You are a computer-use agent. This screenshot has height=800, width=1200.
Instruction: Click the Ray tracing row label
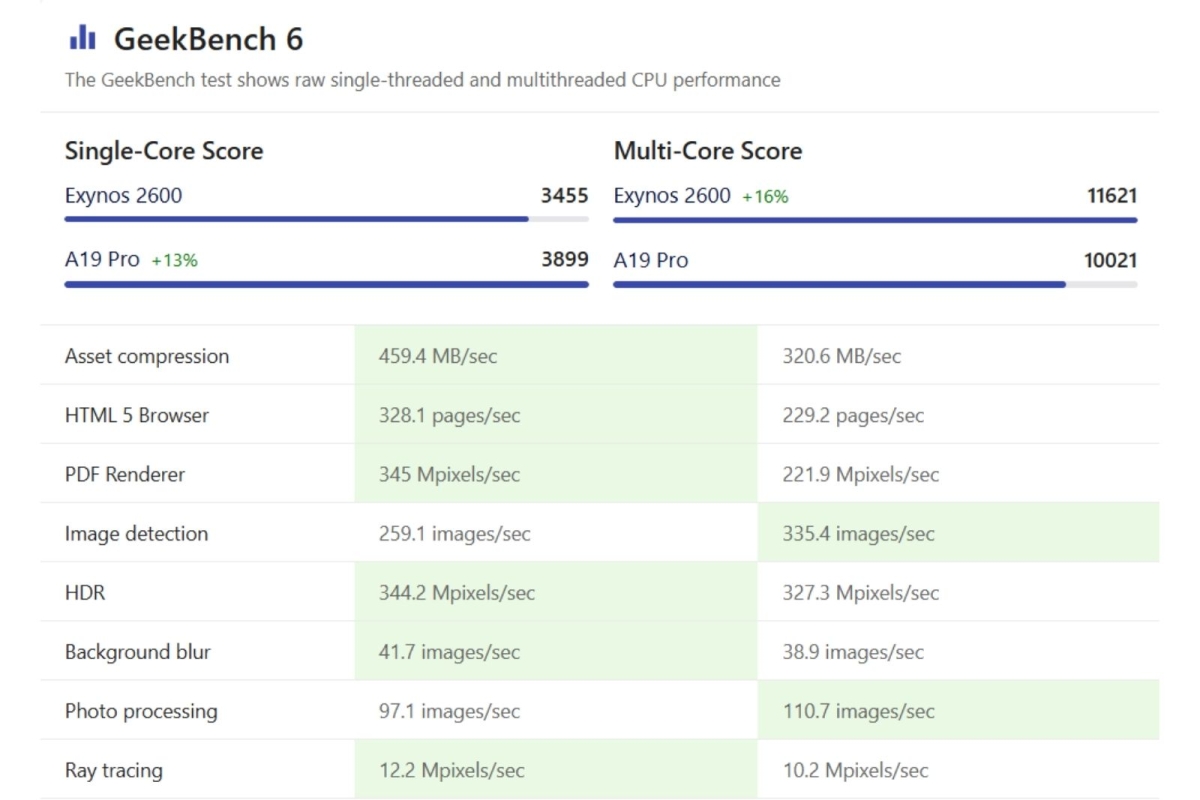[x=114, y=770]
